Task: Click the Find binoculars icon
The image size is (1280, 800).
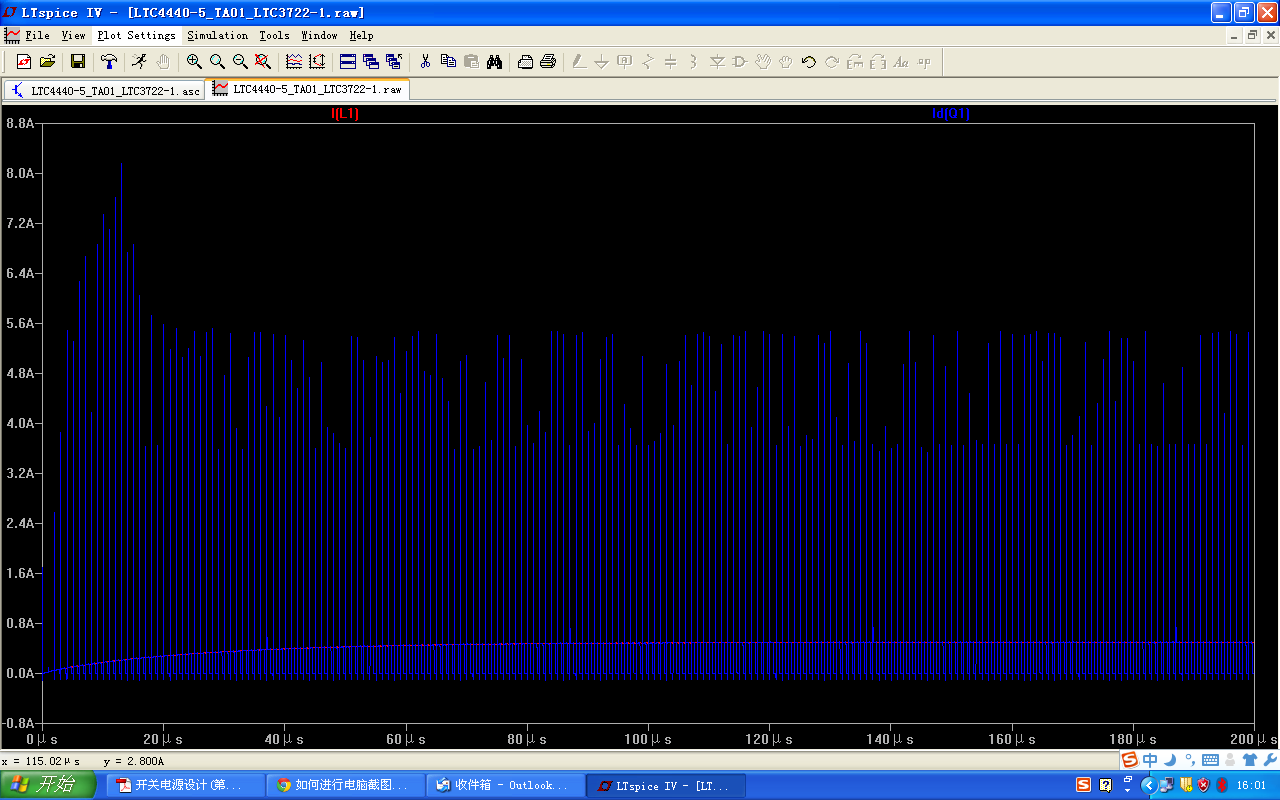Action: (x=494, y=62)
